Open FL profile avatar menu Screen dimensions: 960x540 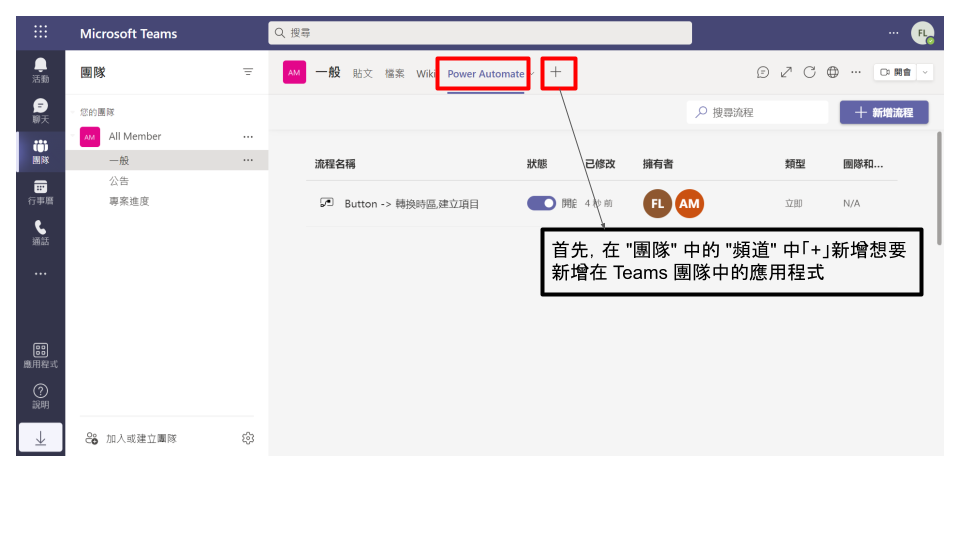(922, 33)
